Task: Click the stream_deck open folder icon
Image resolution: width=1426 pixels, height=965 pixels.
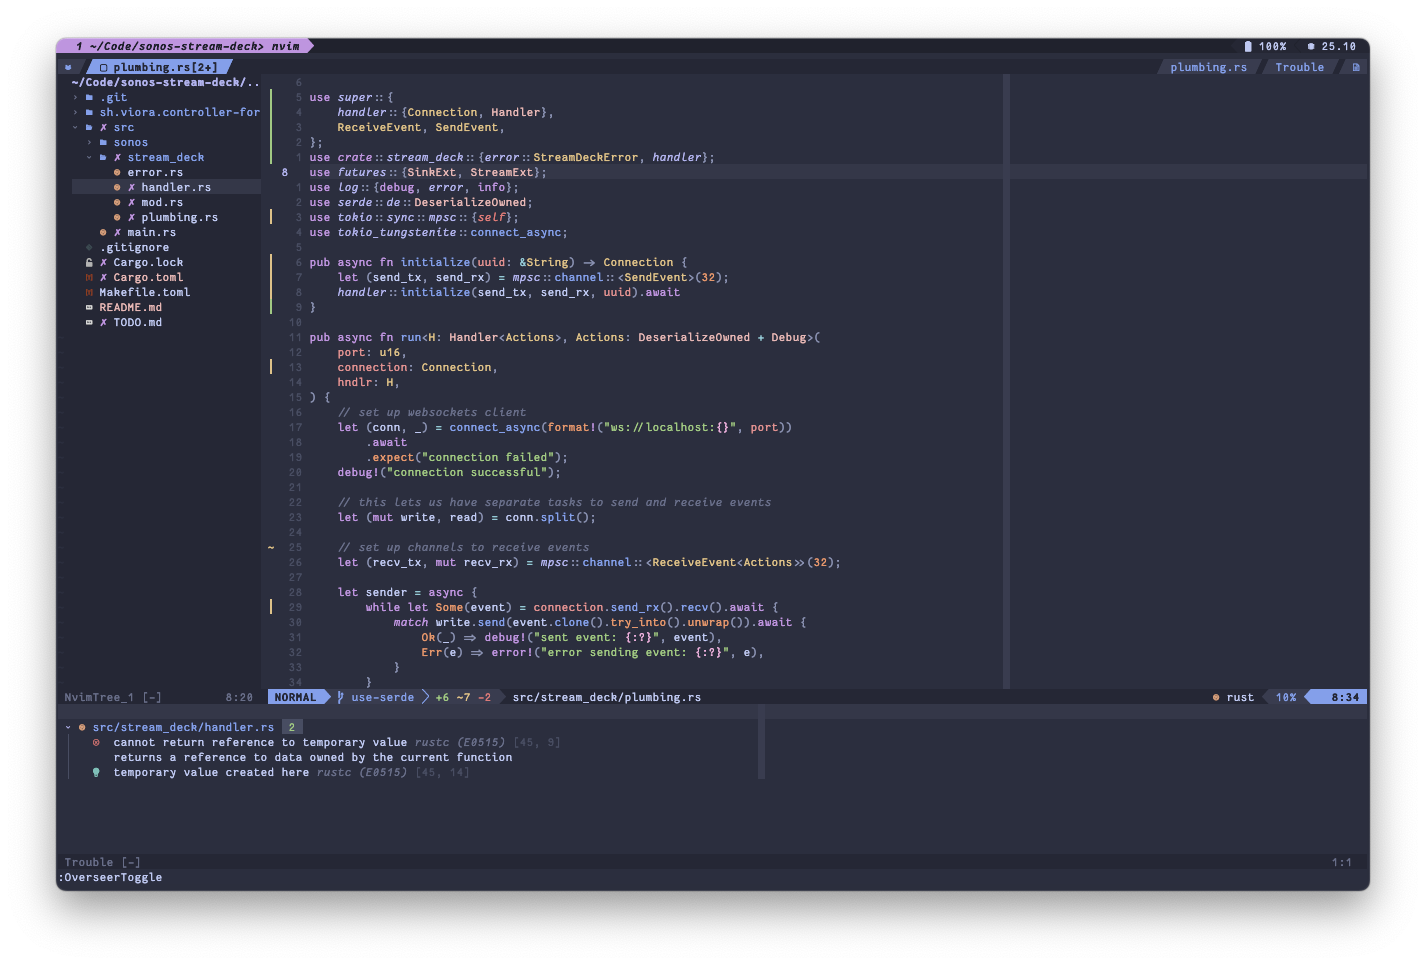Action: pyautogui.click(x=103, y=158)
